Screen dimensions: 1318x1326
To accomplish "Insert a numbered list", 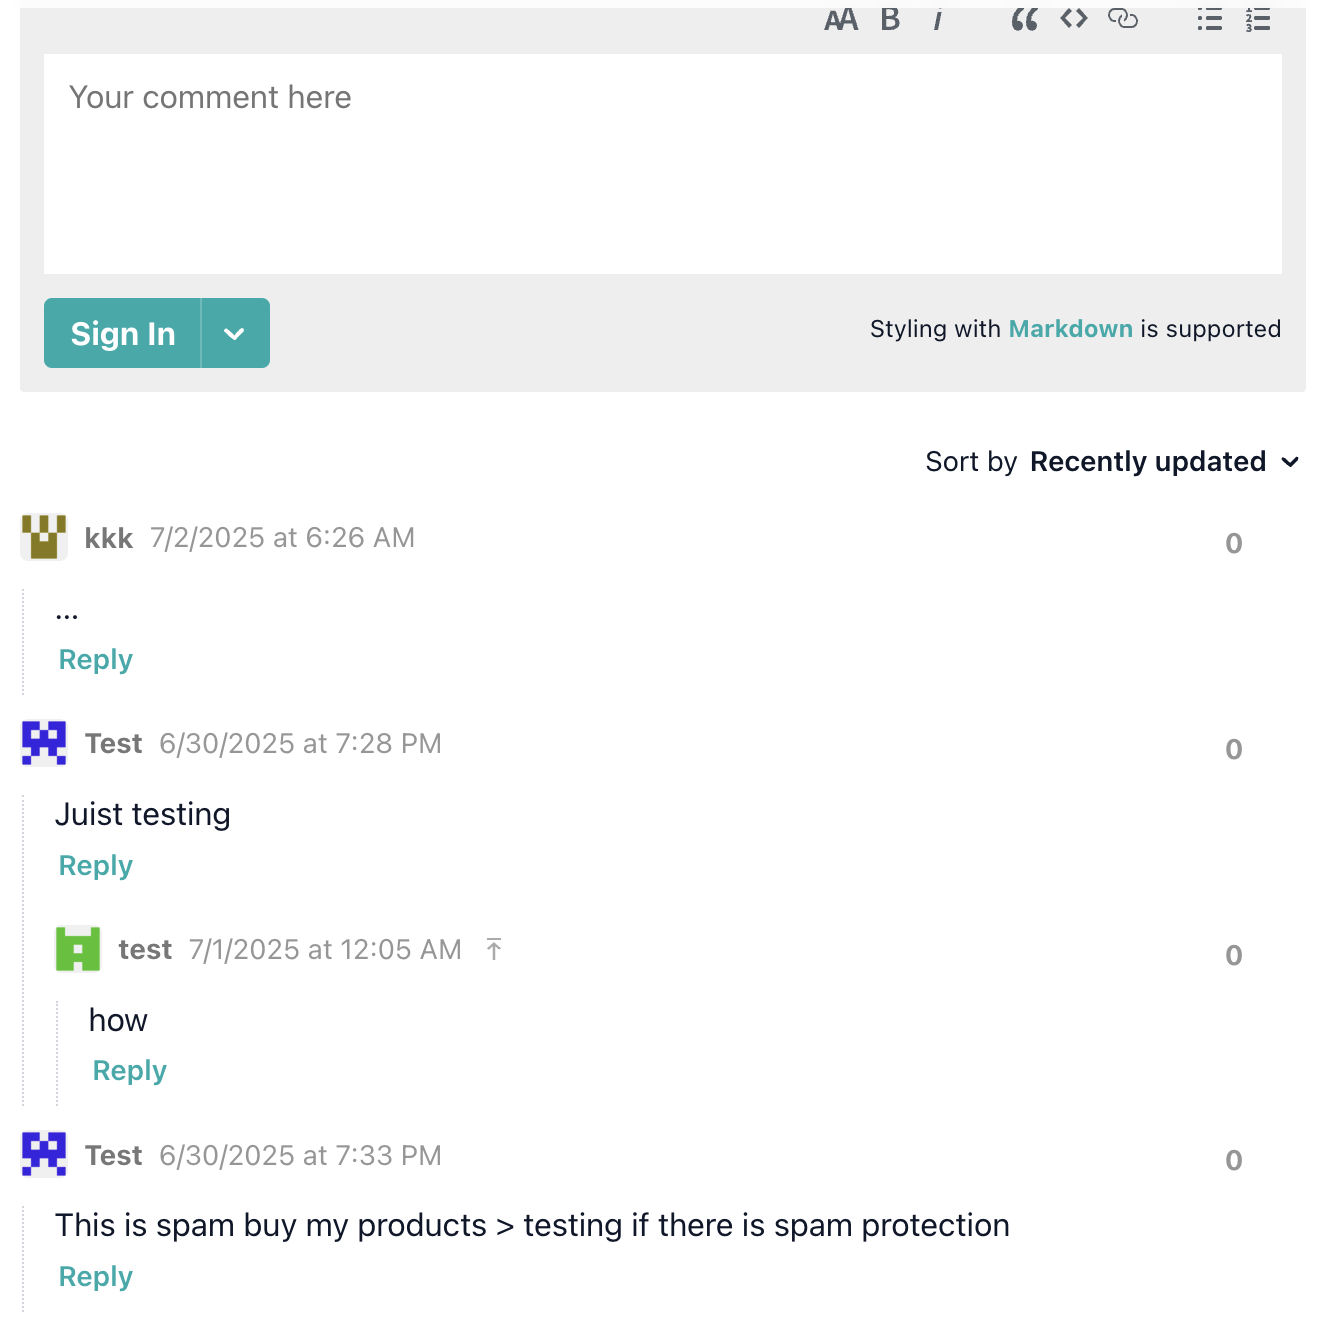I will point(1258,20).
